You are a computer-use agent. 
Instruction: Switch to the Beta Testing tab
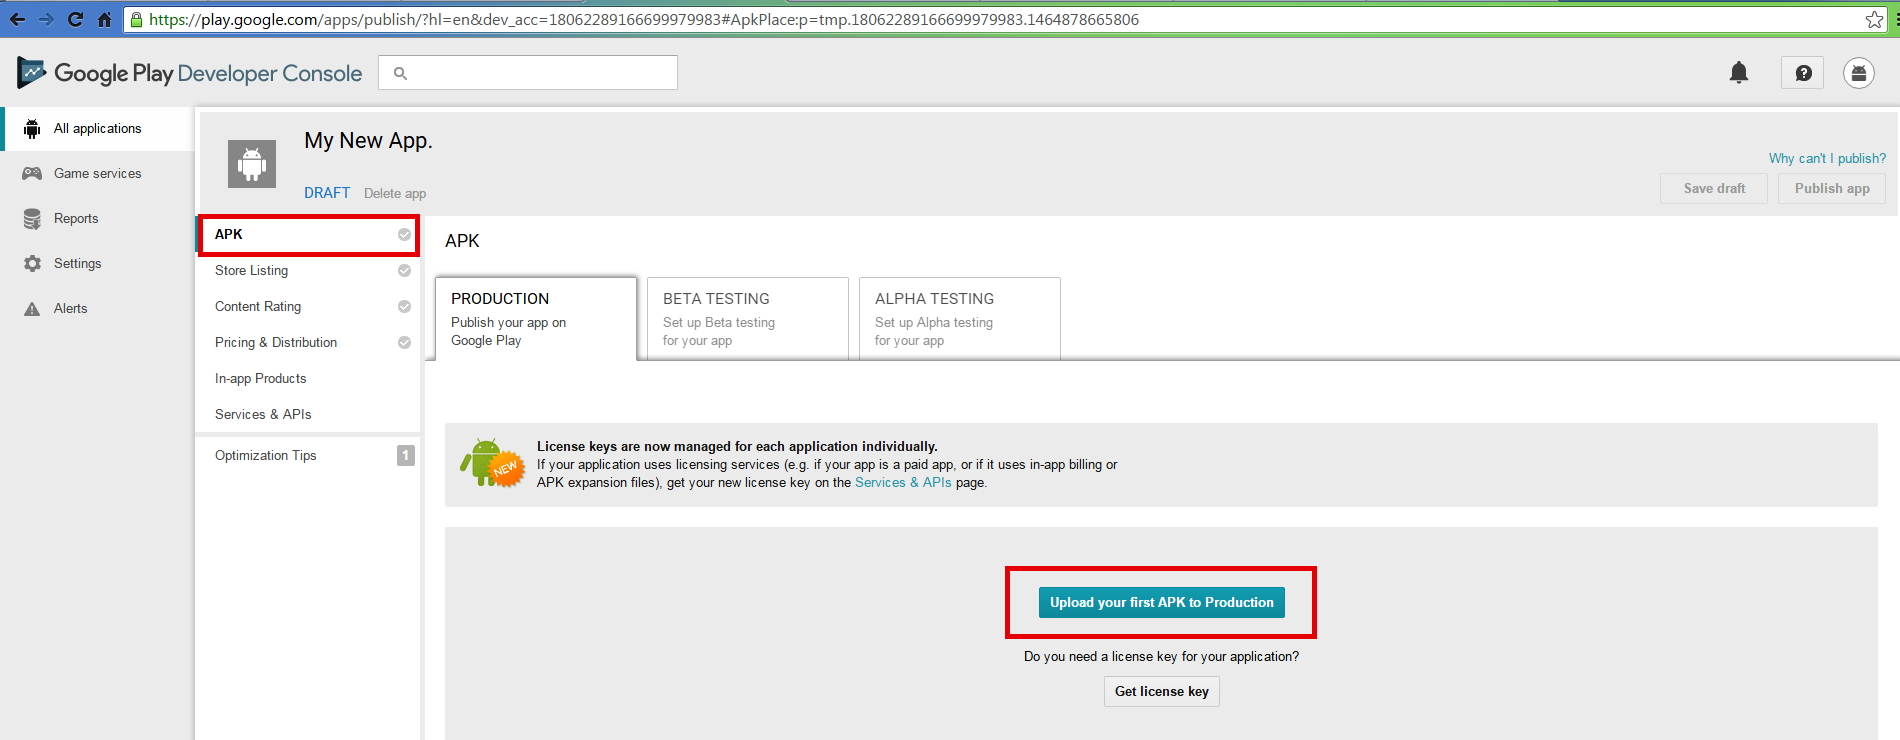[x=748, y=319]
